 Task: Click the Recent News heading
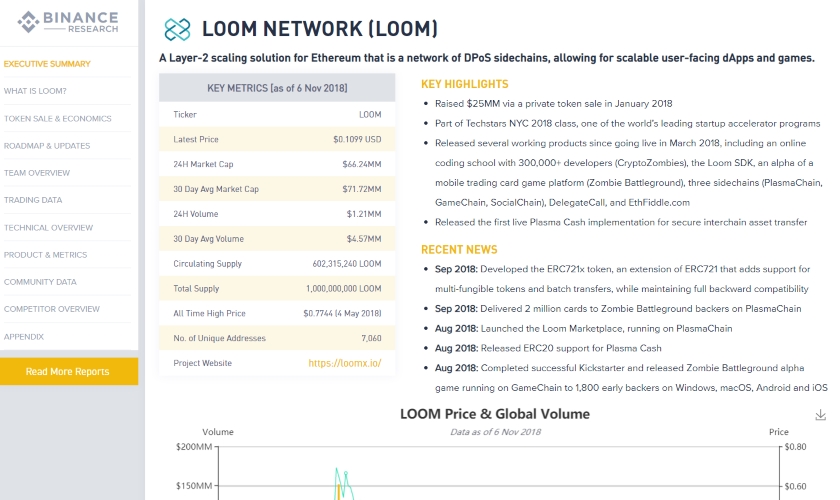click(x=459, y=250)
